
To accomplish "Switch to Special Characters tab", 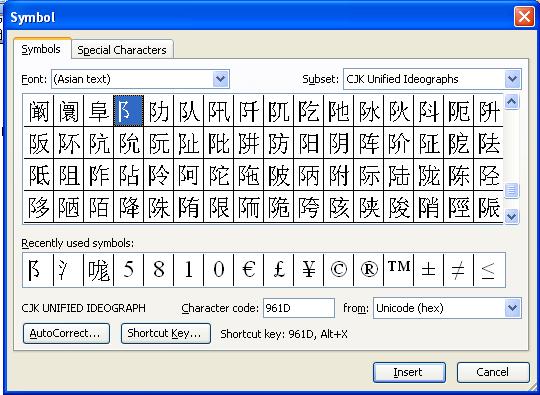I will tap(122, 50).
